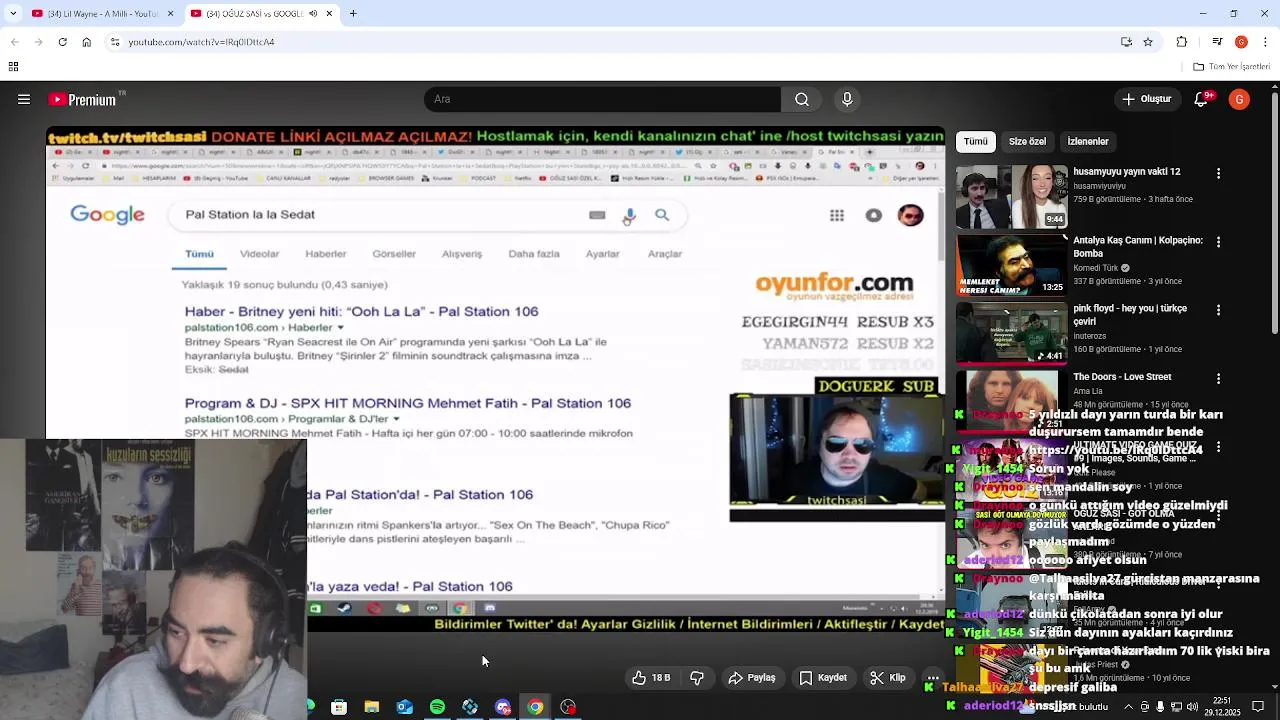Go back in browser history

[x=15, y=42]
